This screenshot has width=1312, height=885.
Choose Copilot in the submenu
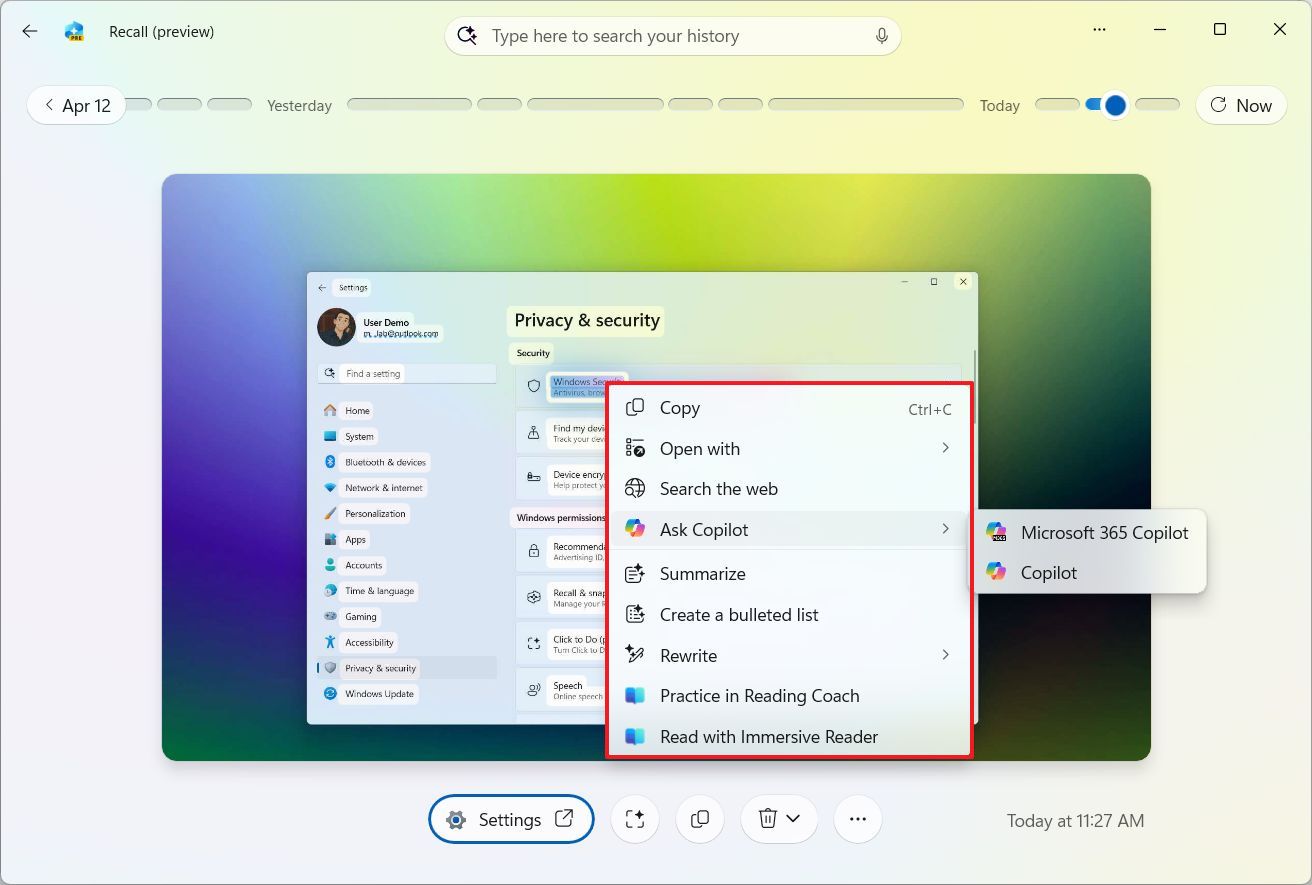(1048, 573)
